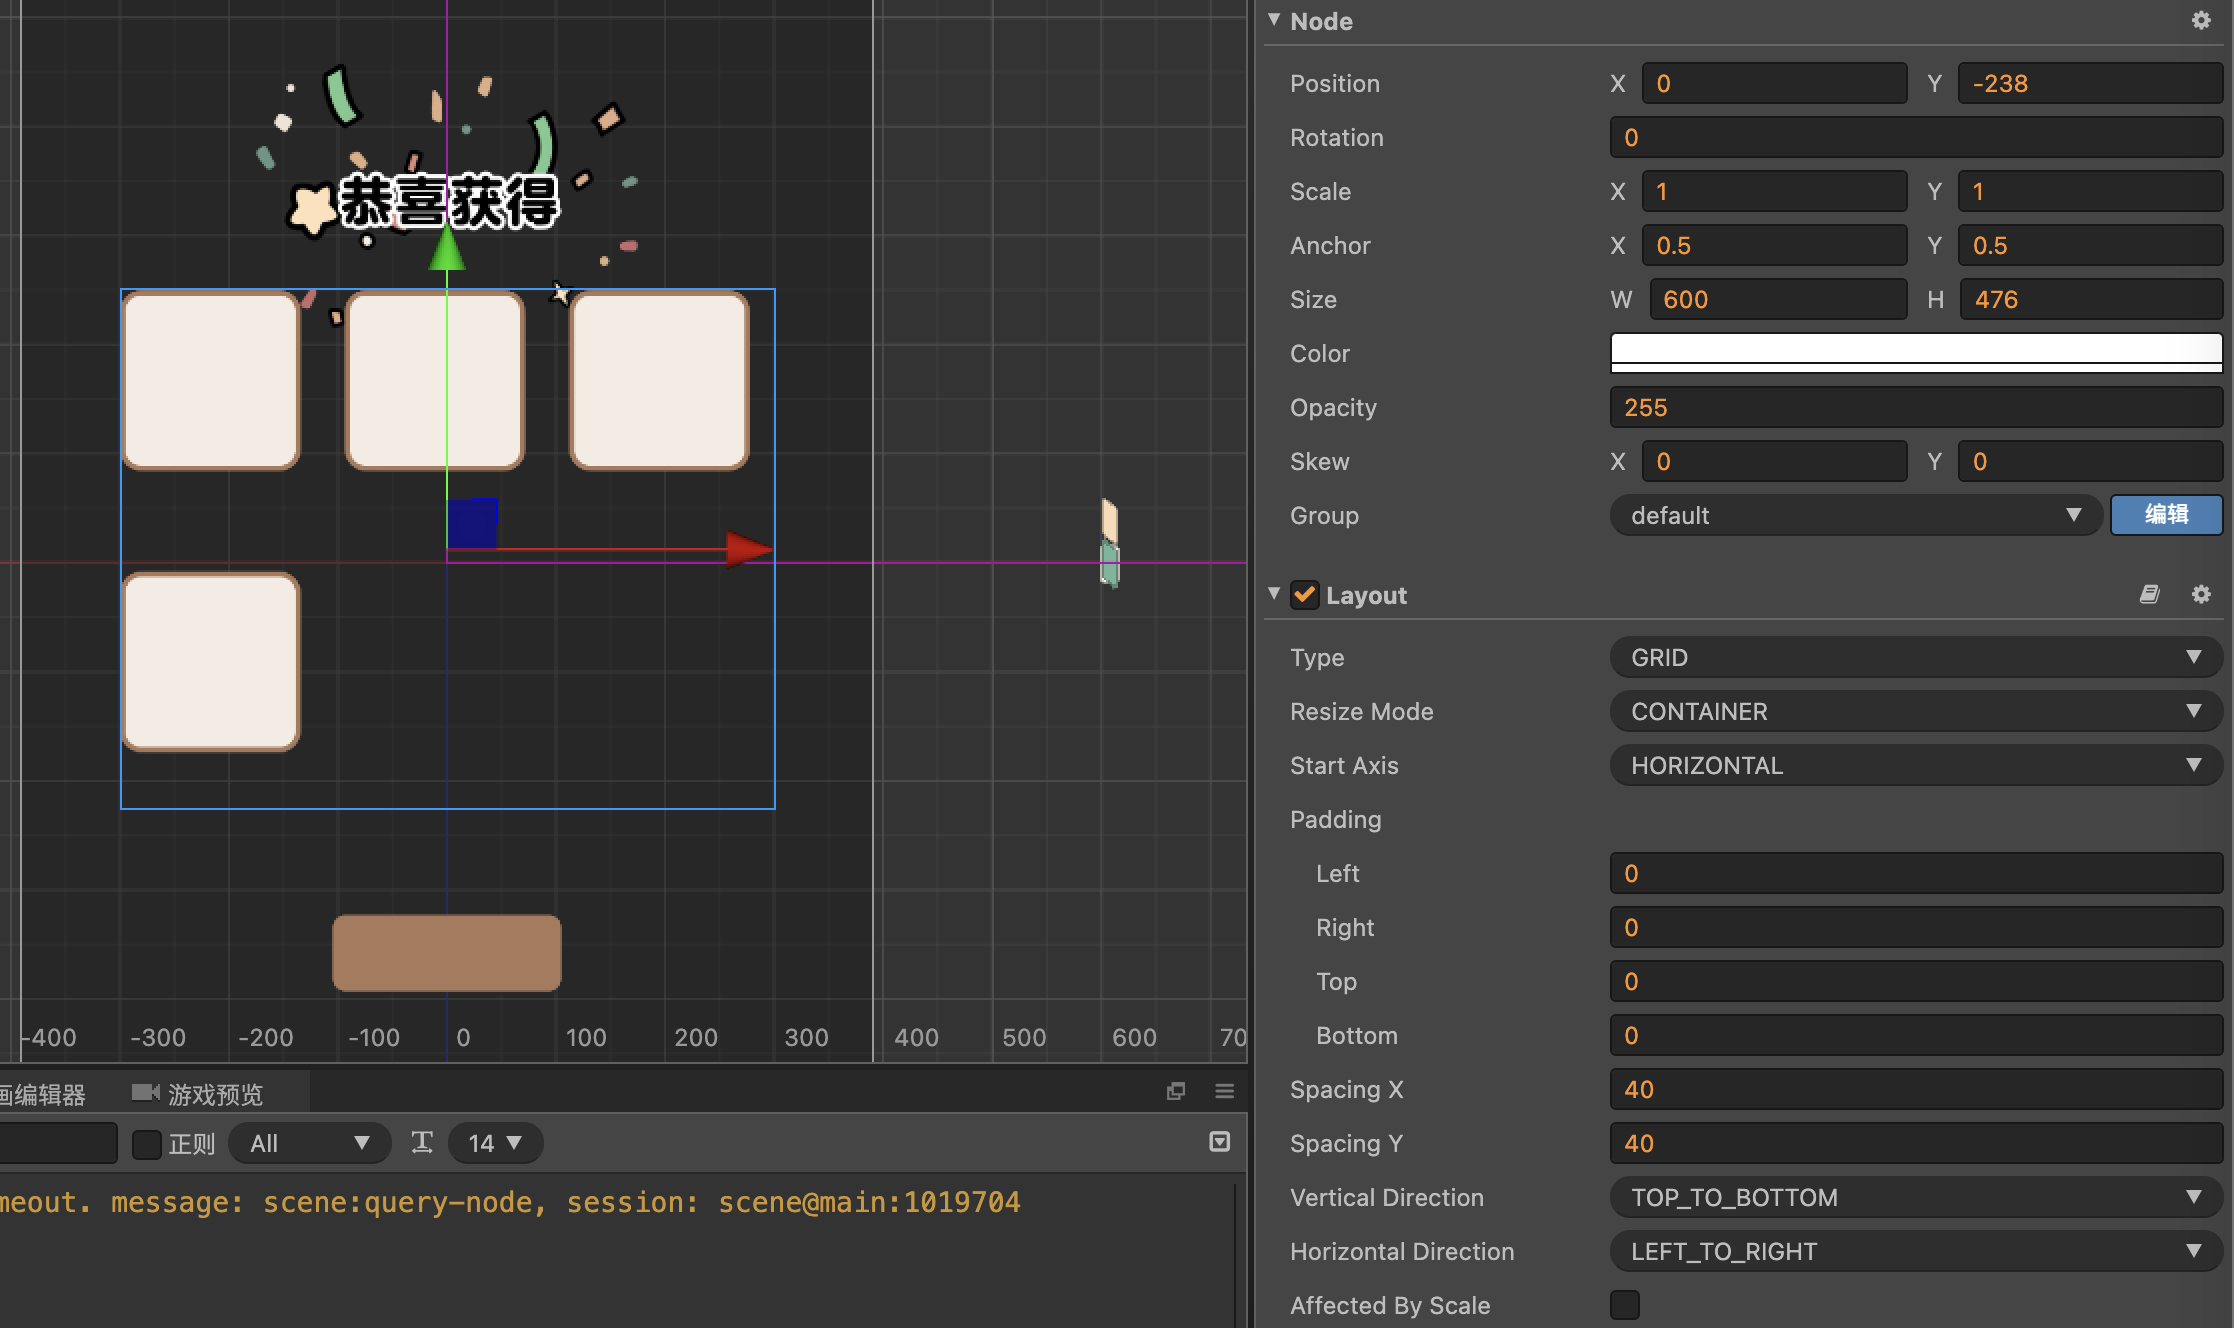The height and width of the screenshot is (1328, 2234).
Task: Click the console collapse-logs box icon
Action: point(1219,1142)
